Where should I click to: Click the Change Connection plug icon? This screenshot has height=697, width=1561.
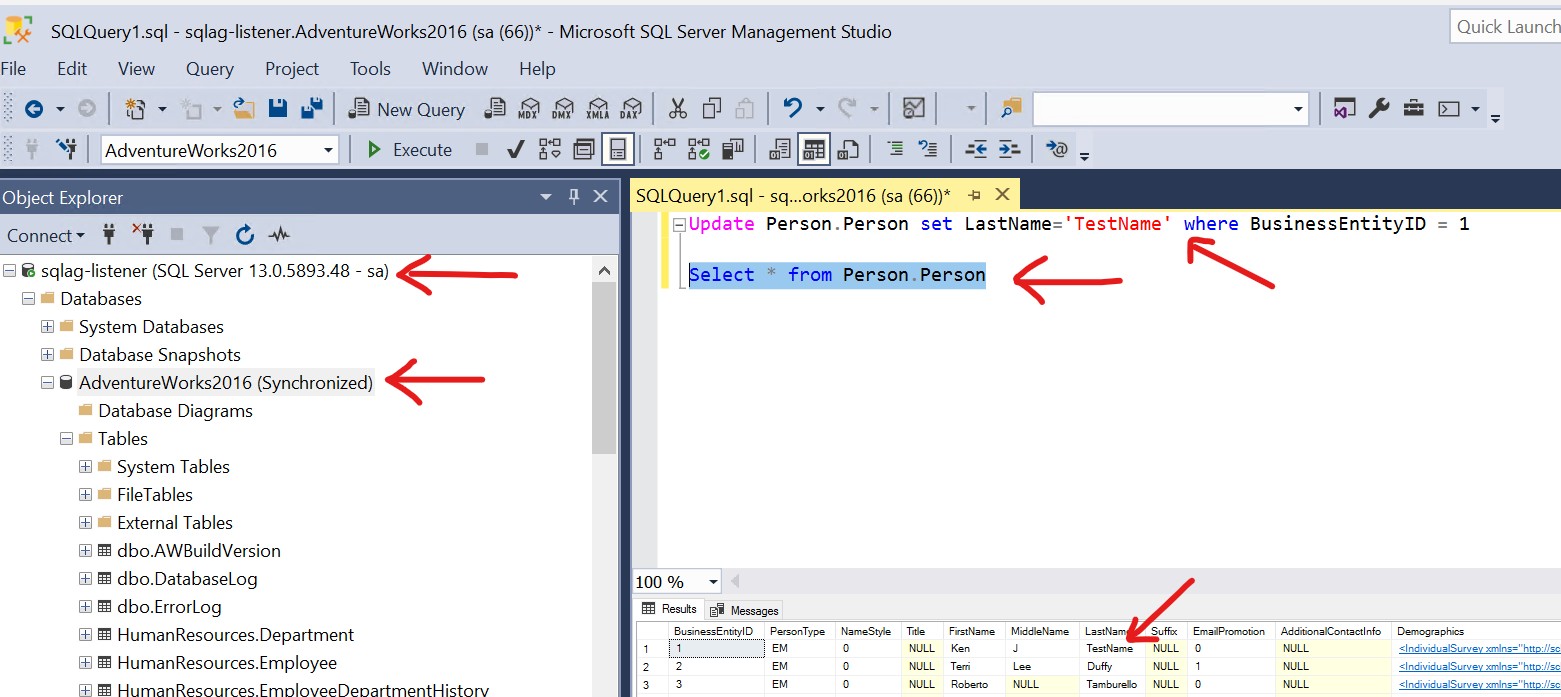tap(66, 150)
